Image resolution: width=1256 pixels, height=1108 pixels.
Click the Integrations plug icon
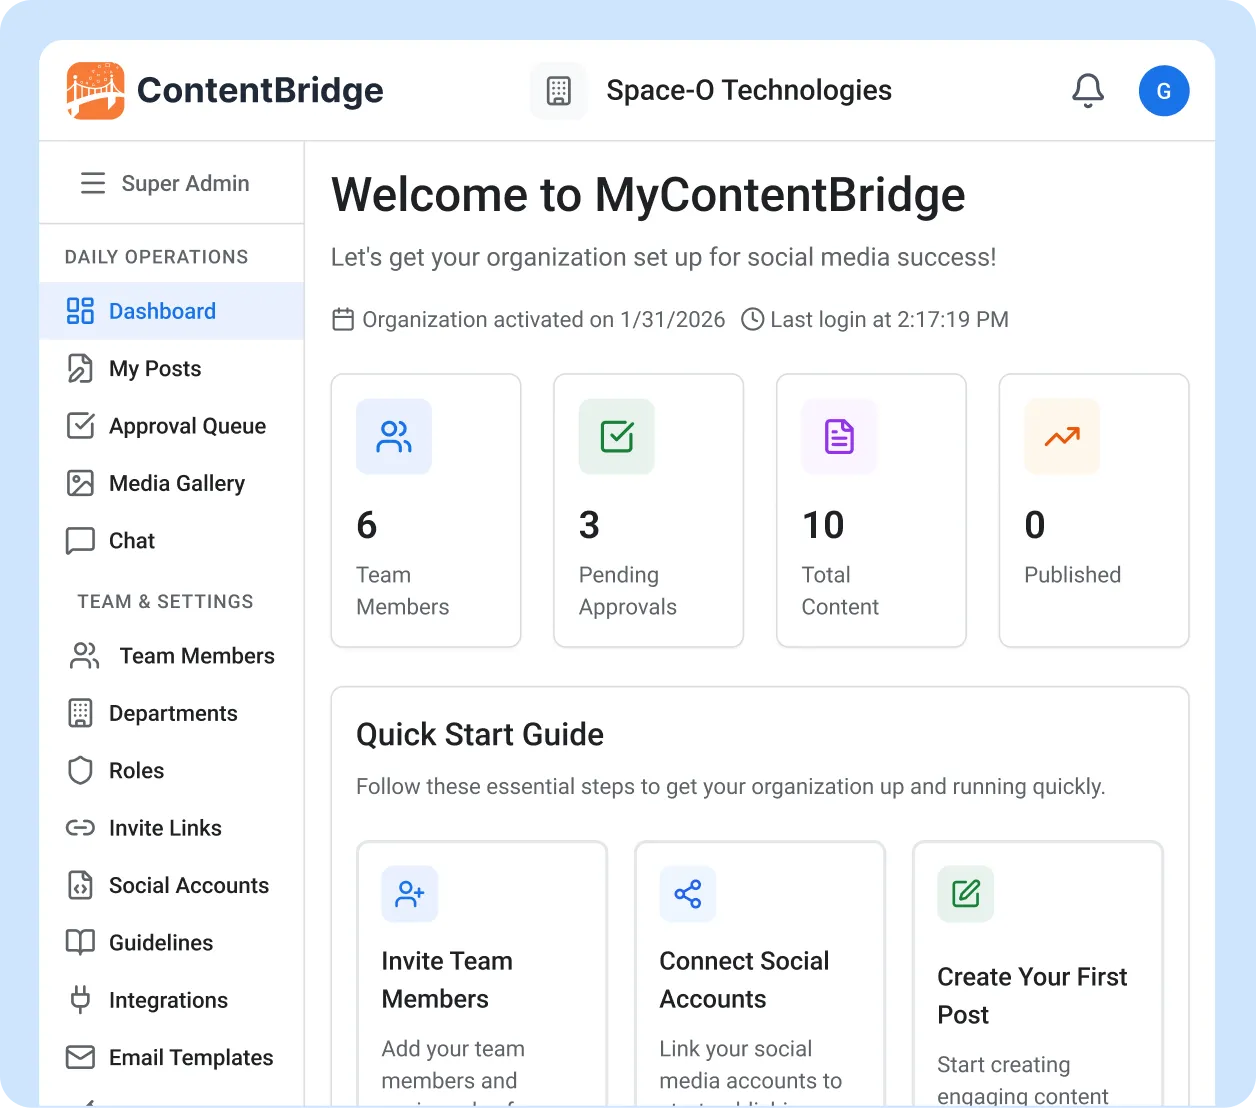(x=80, y=1000)
